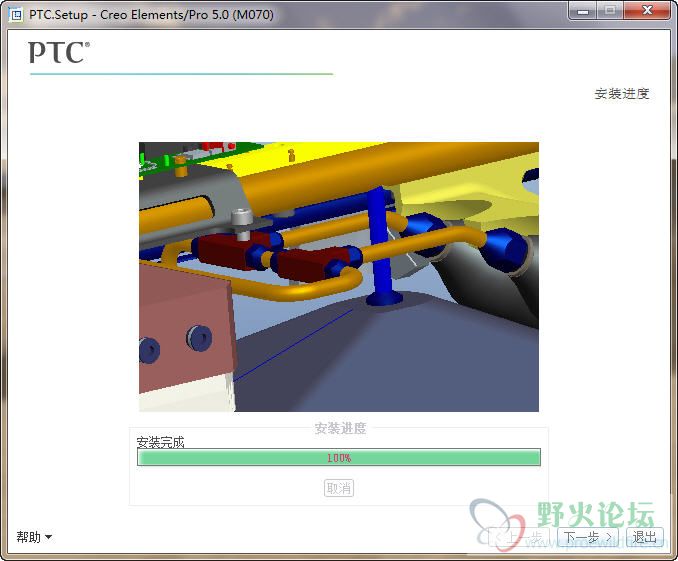Click the 100% installation progress bar
This screenshot has height=561, width=678.
[x=339, y=457]
